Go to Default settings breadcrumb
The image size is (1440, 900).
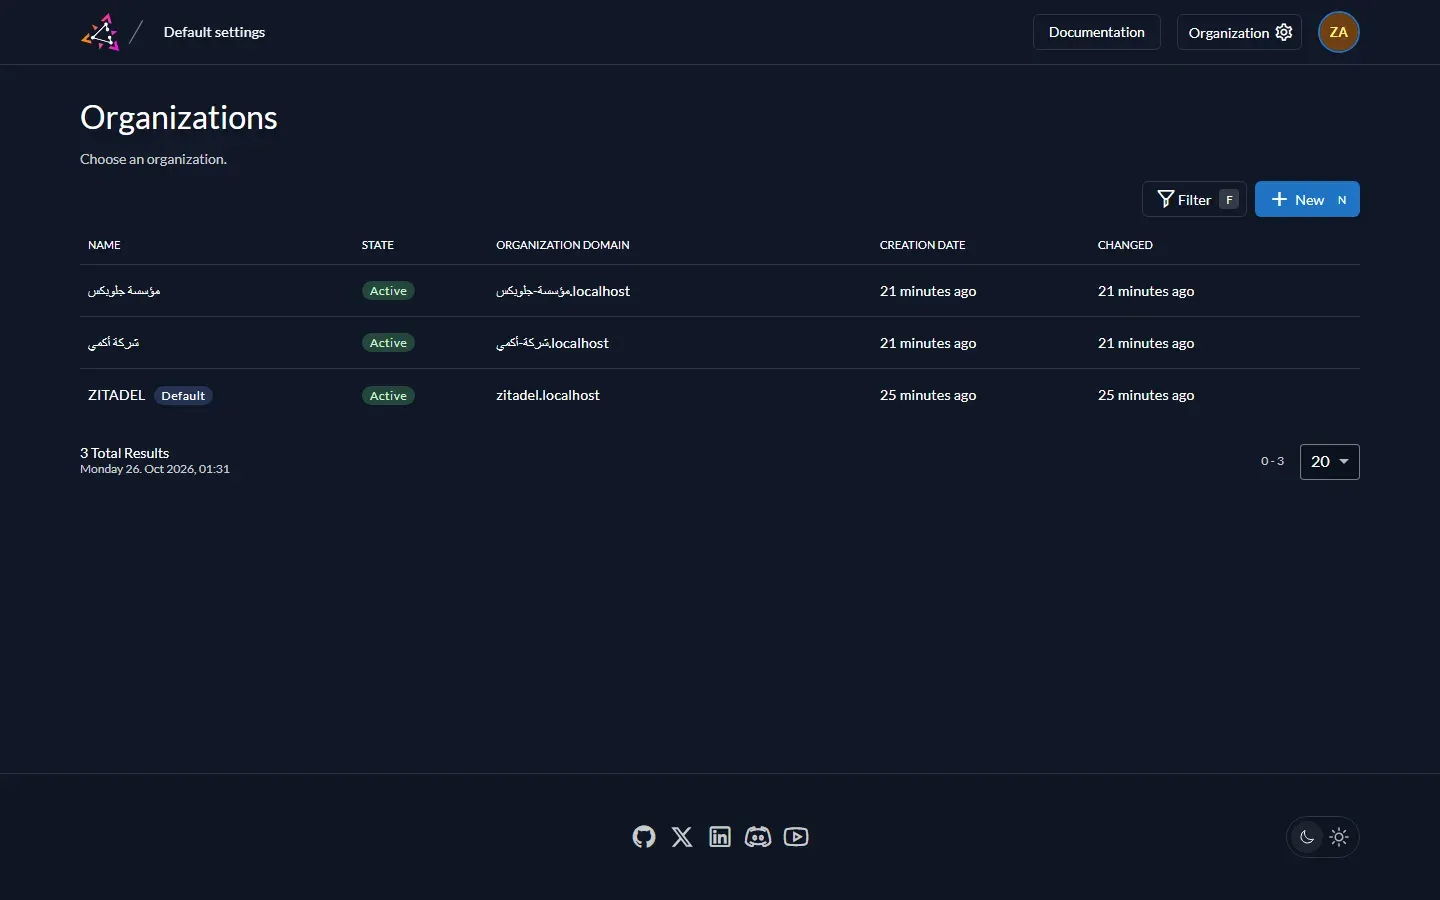(x=214, y=32)
